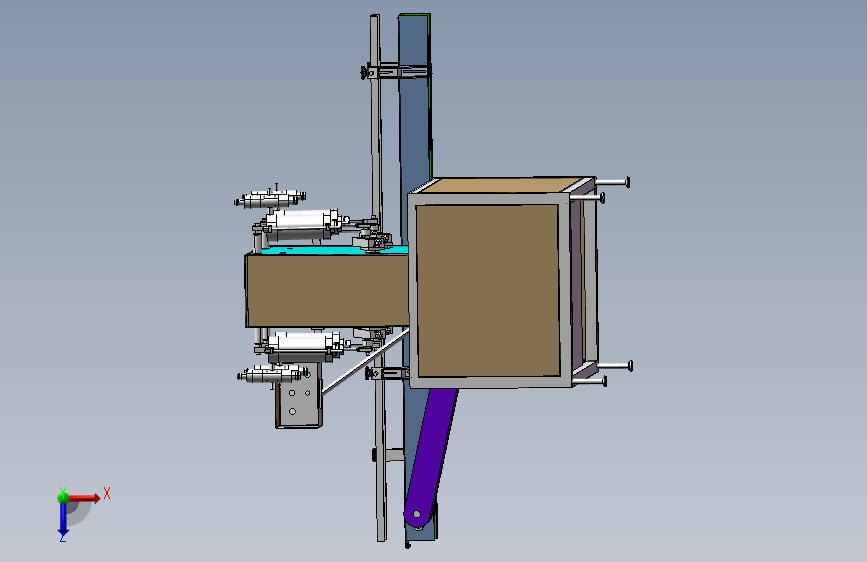Select the lower white pneumatic cylinder
The image size is (867, 562).
303,341
